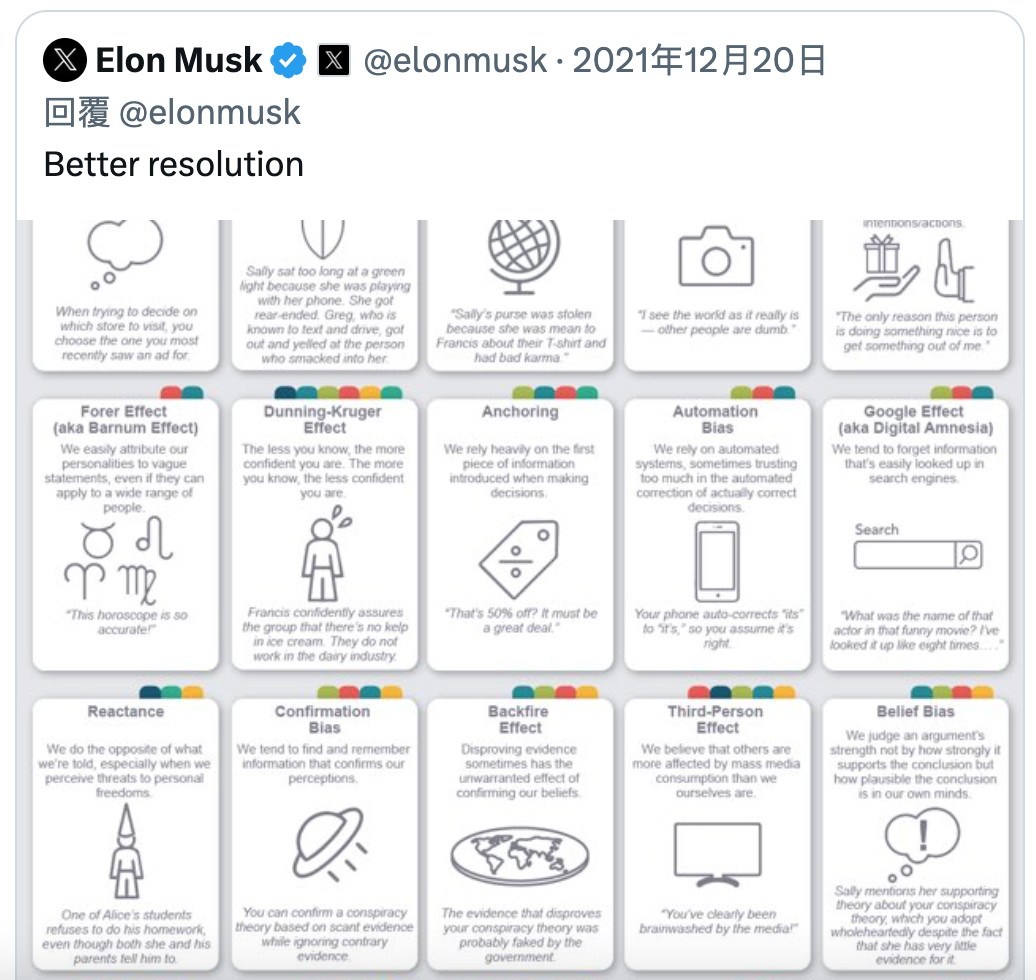Click the price tag icon under Anchoring
This screenshot has height=980, width=1036.
[x=519, y=559]
